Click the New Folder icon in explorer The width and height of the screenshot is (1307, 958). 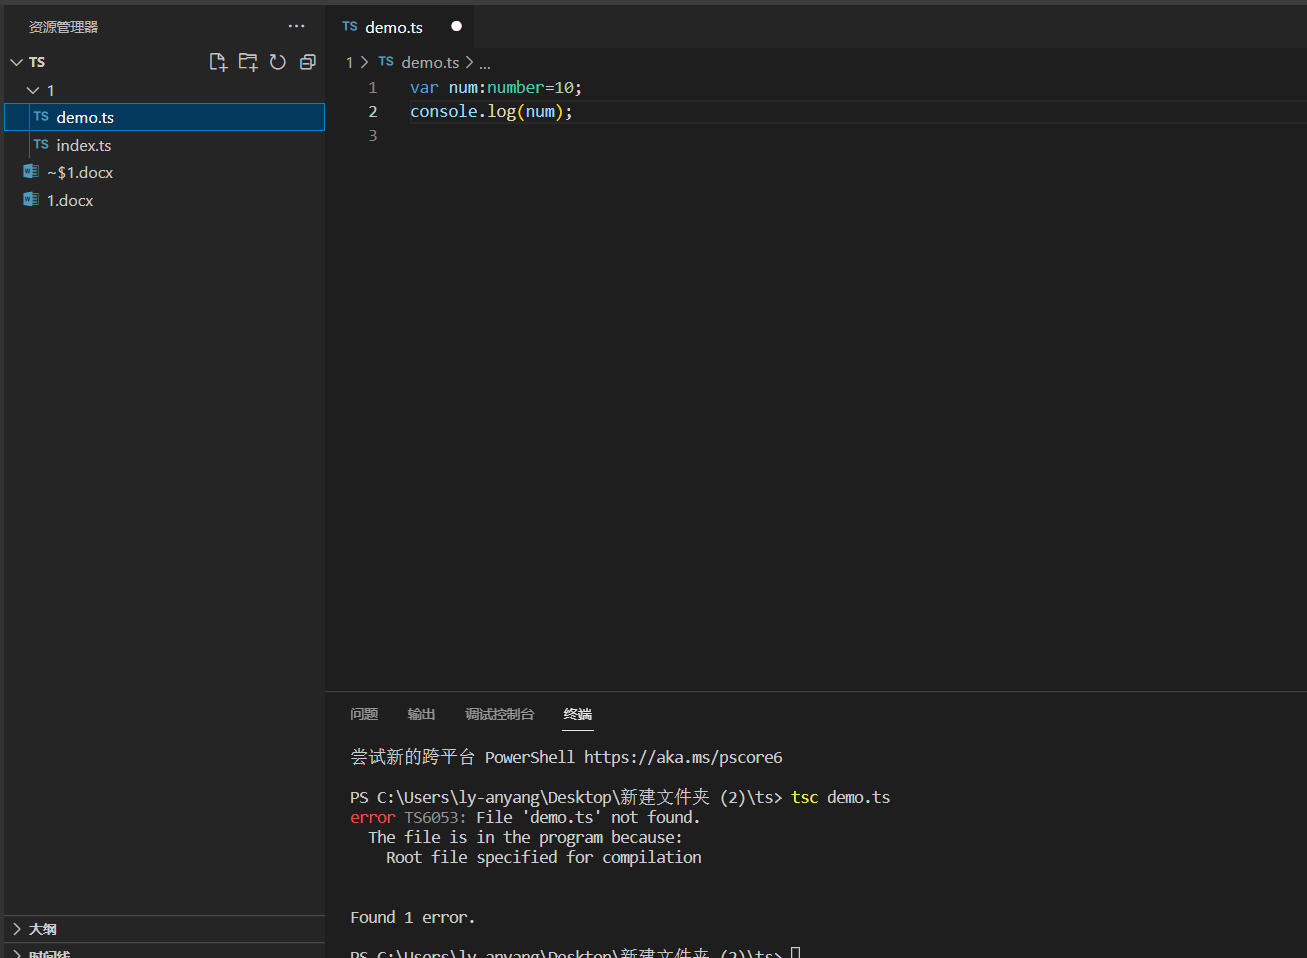(x=248, y=62)
